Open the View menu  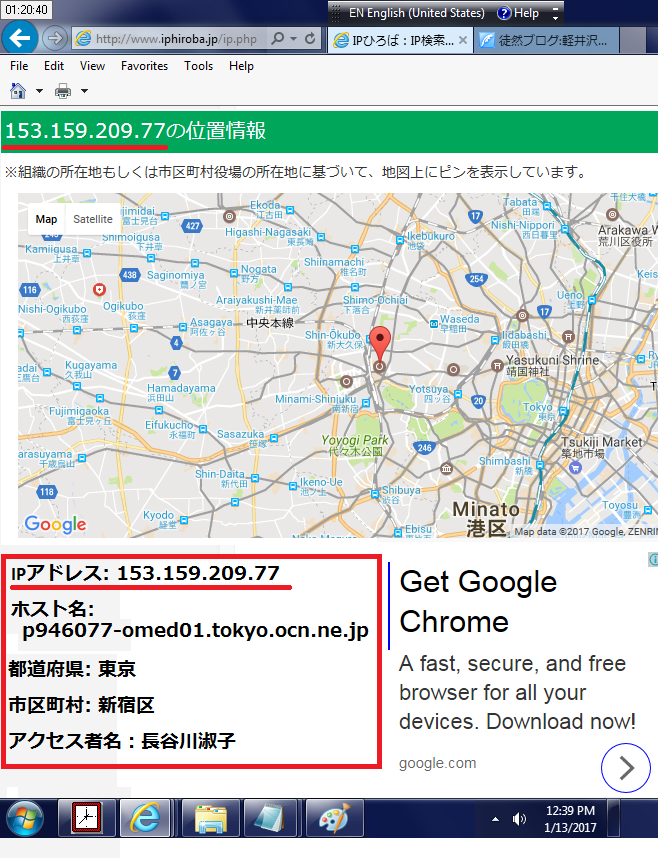coord(92,66)
